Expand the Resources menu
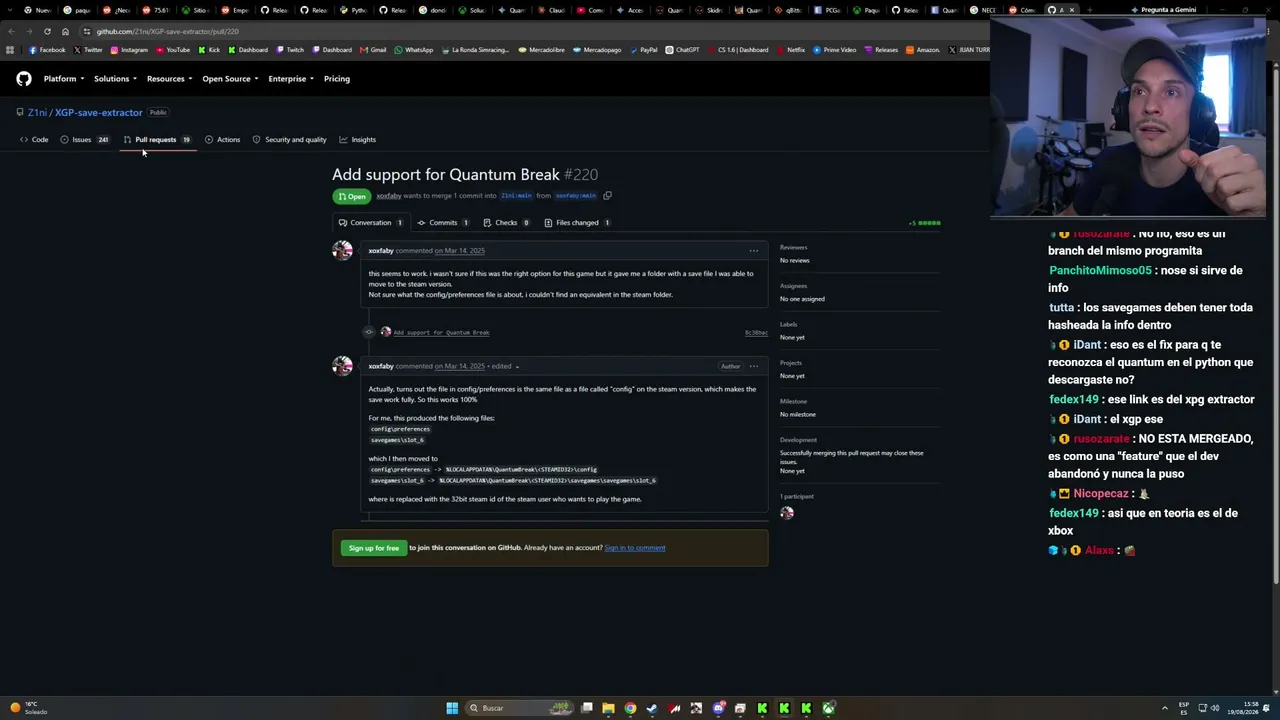 pos(169,79)
